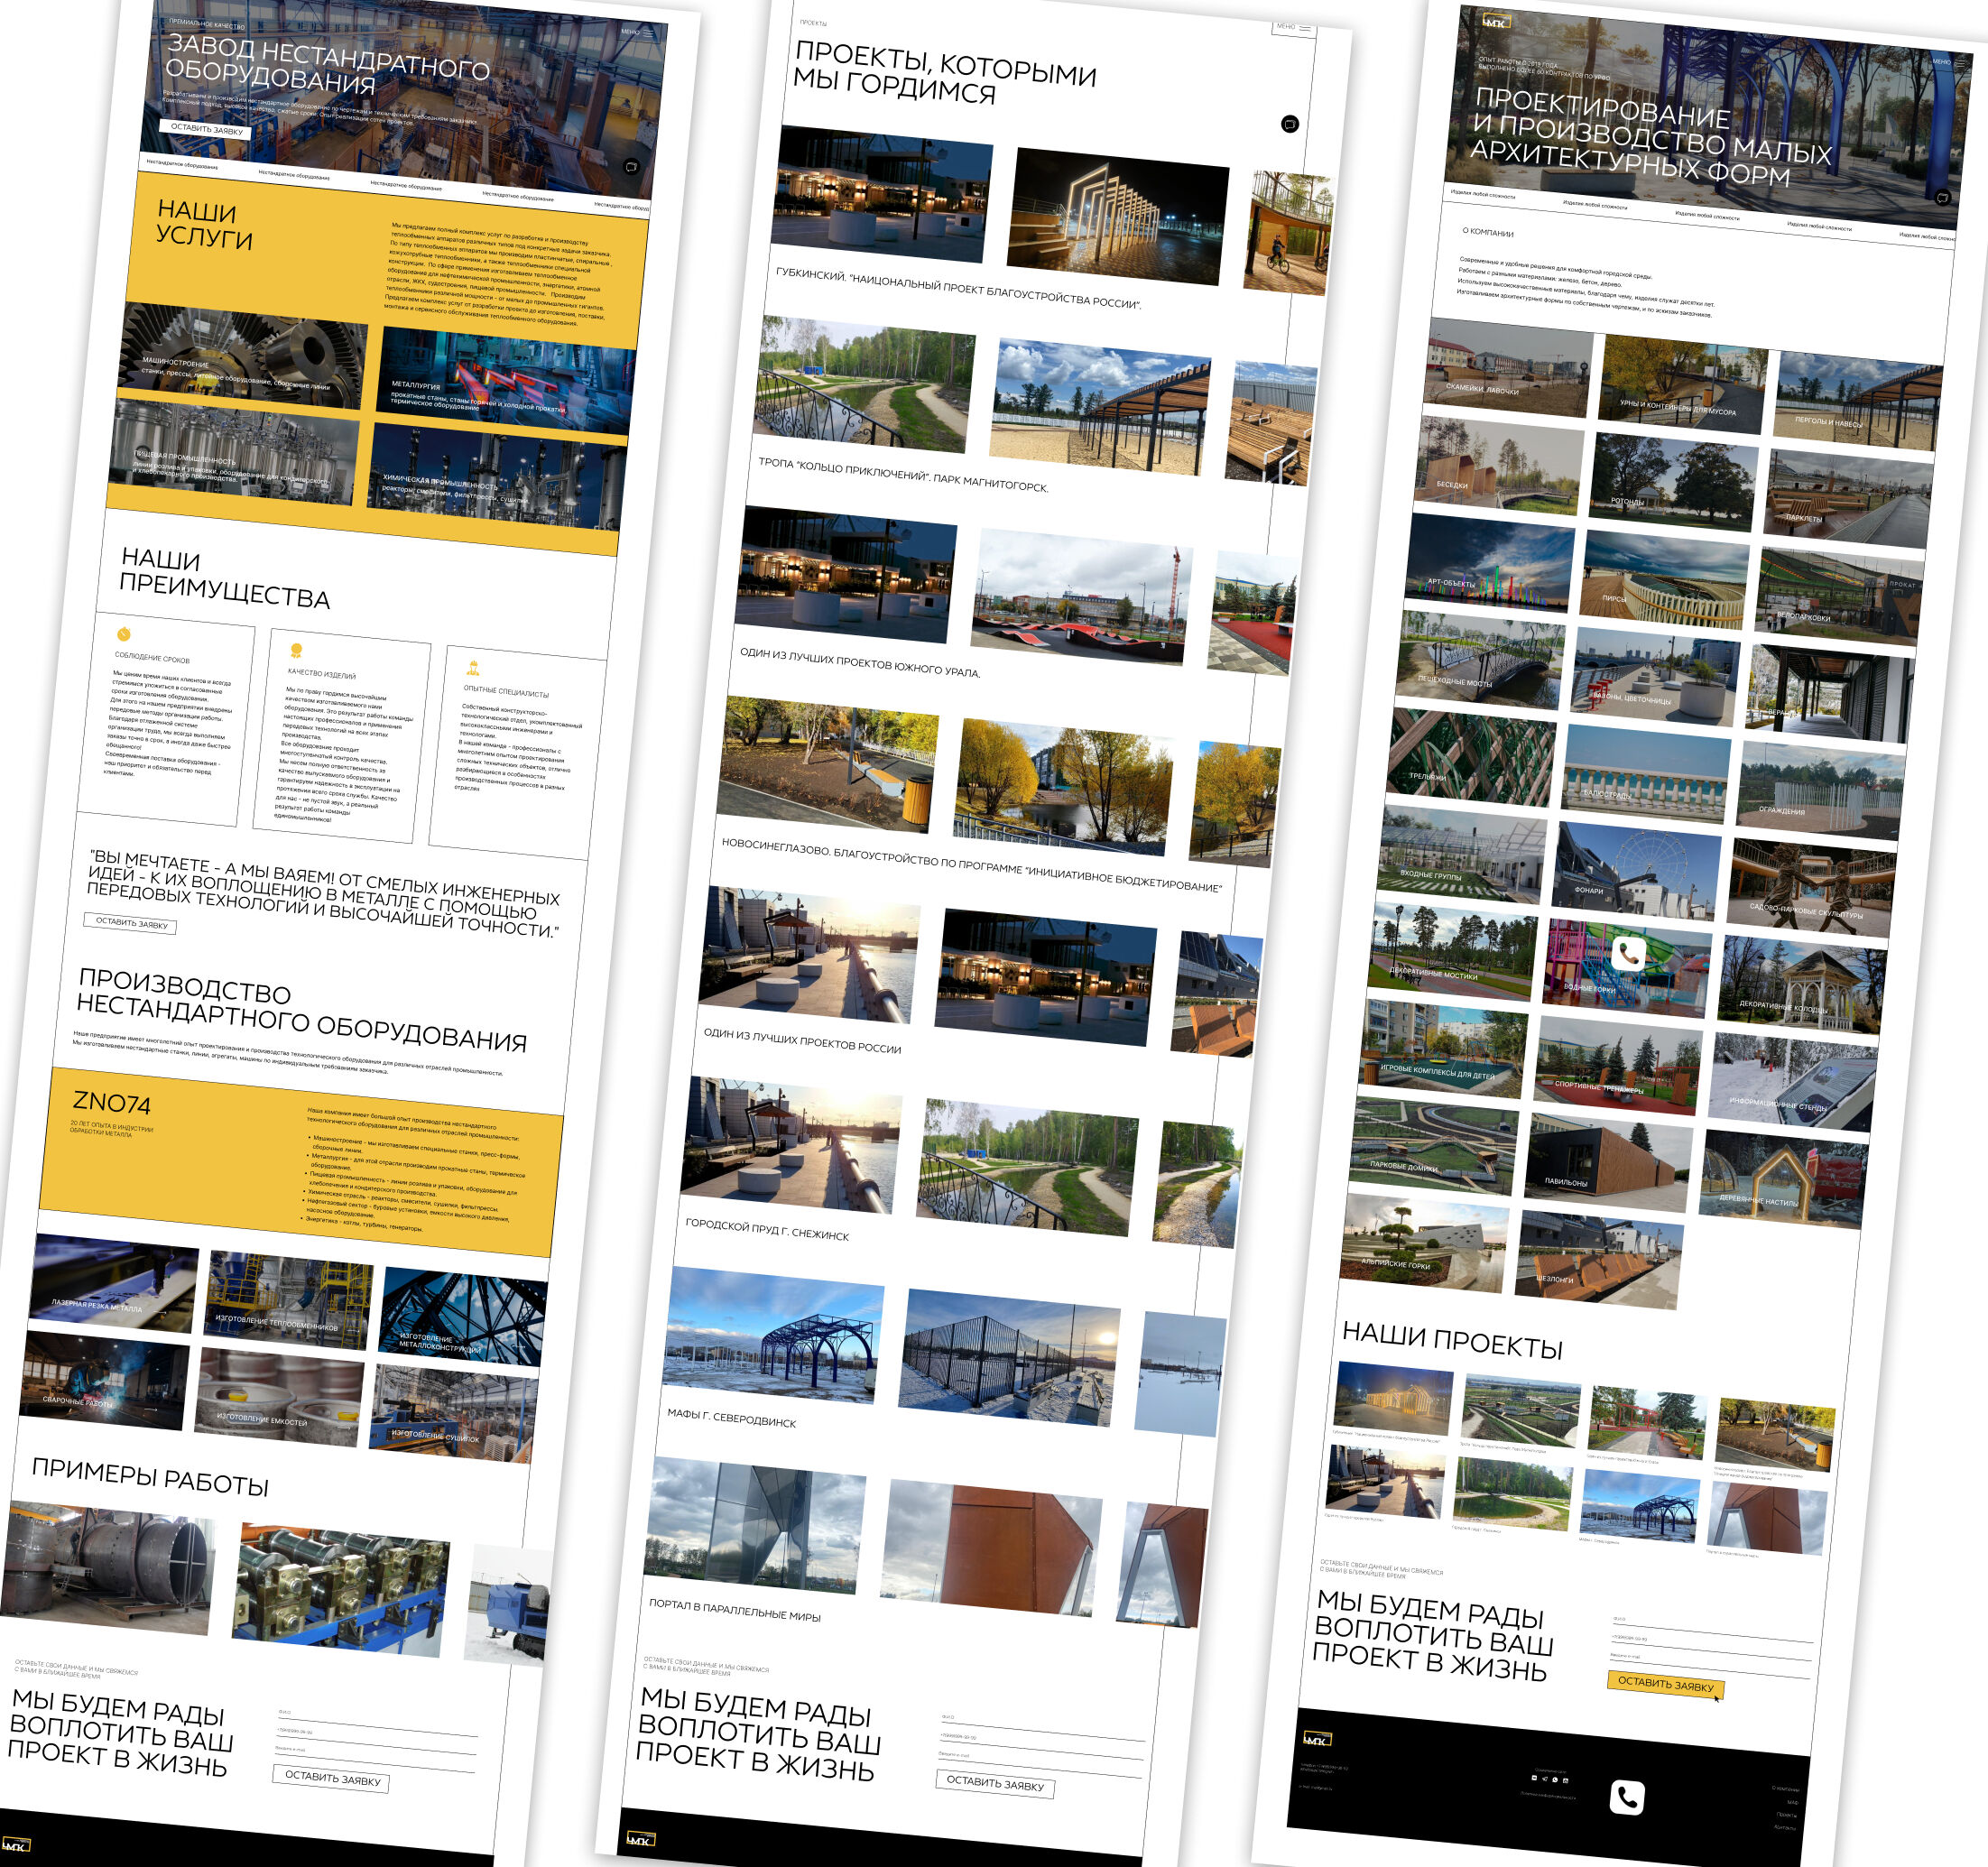Click ОСТАВИТЬ ЗАЯВКУ button on factory hero banner
The height and width of the screenshot is (1867, 1988).
pyautogui.click(x=206, y=128)
